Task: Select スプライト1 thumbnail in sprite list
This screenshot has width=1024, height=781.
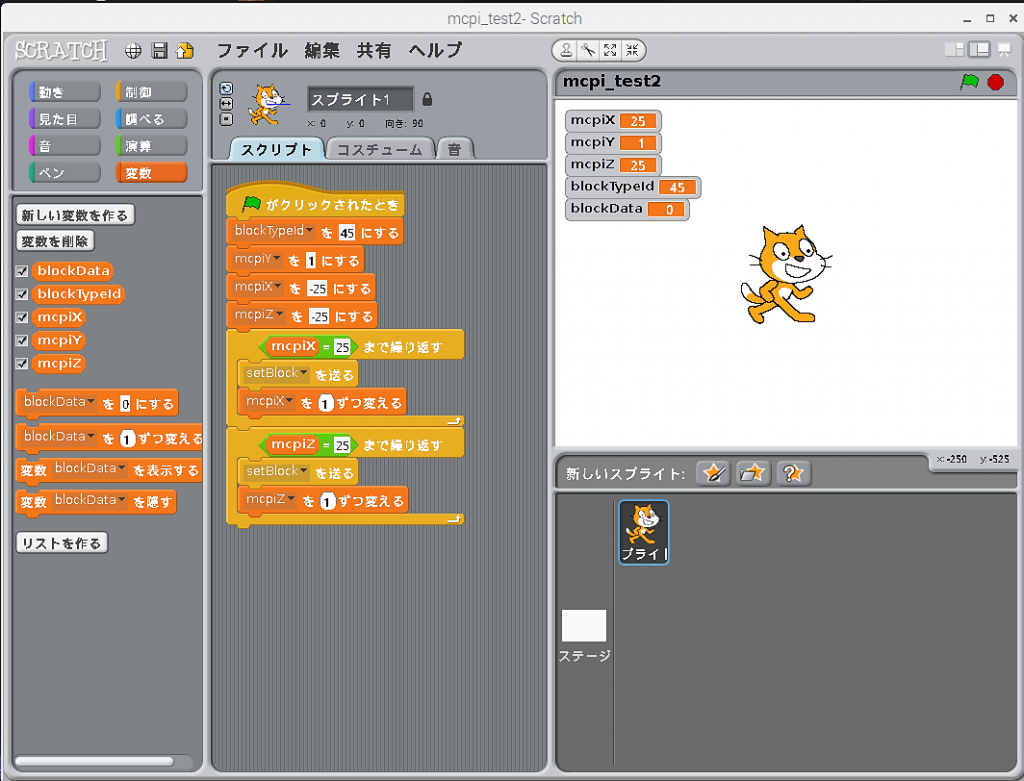Action: pos(644,532)
